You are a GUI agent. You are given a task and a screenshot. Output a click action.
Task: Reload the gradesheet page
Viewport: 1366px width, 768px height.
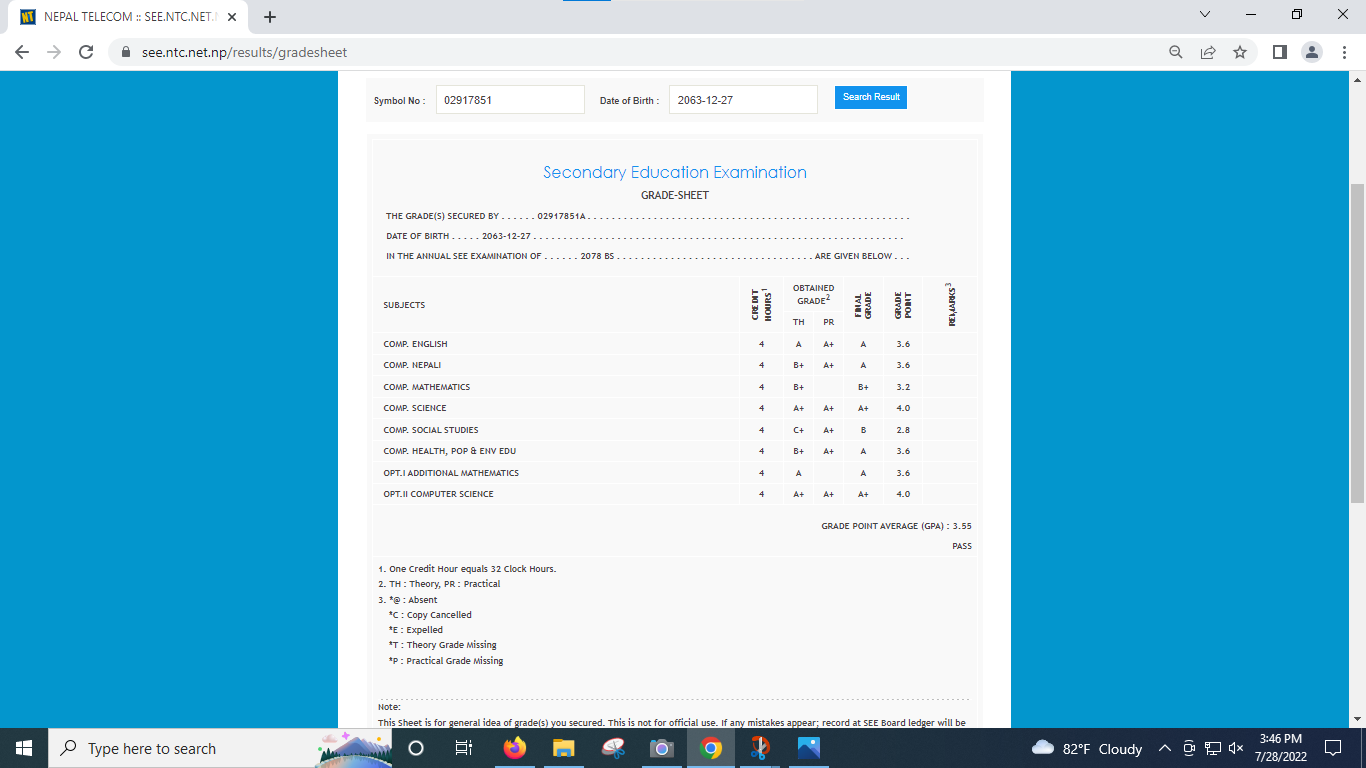click(x=86, y=52)
